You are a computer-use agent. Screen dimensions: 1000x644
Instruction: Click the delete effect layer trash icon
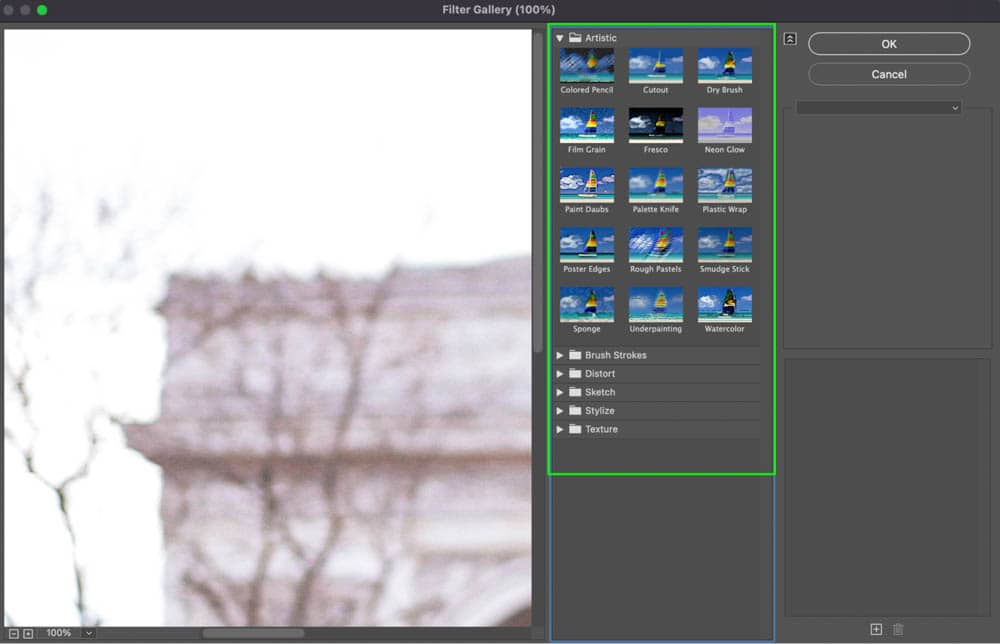click(x=898, y=629)
